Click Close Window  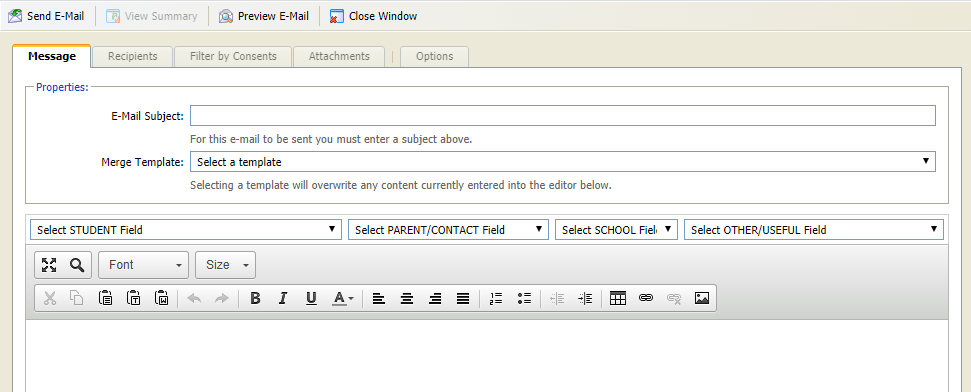coord(373,16)
